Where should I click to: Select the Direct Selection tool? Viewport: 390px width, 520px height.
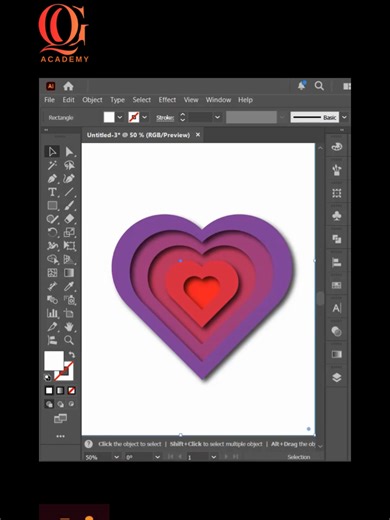[x=69, y=152]
